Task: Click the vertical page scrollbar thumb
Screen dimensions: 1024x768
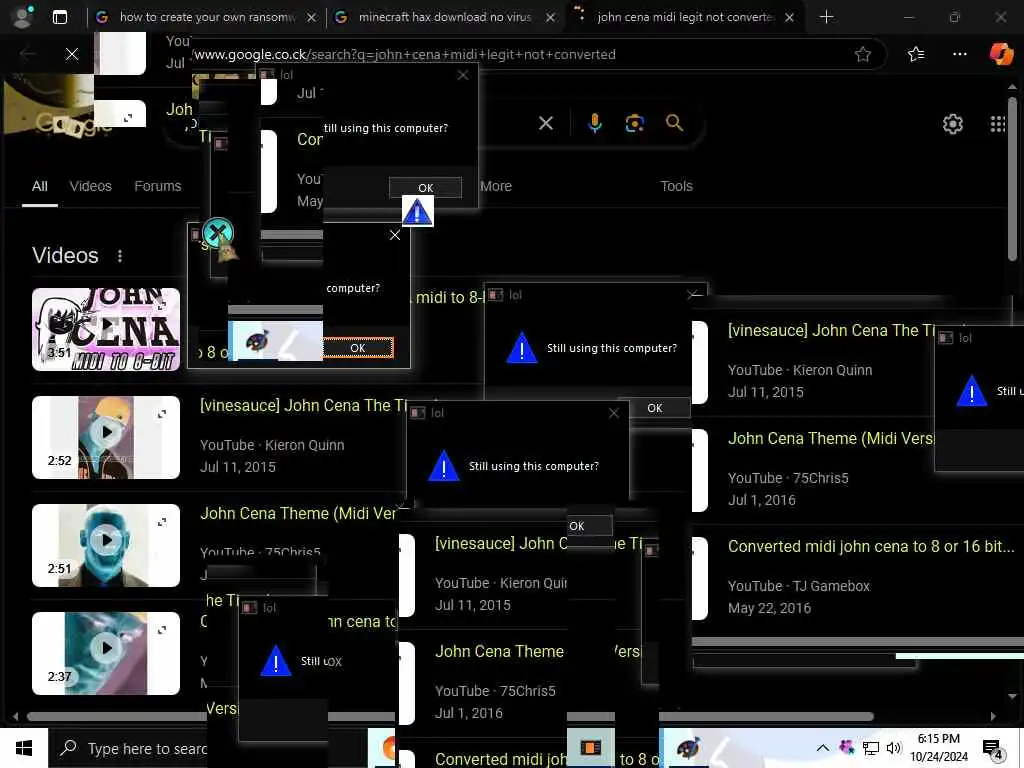Action: click(1012, 179)
